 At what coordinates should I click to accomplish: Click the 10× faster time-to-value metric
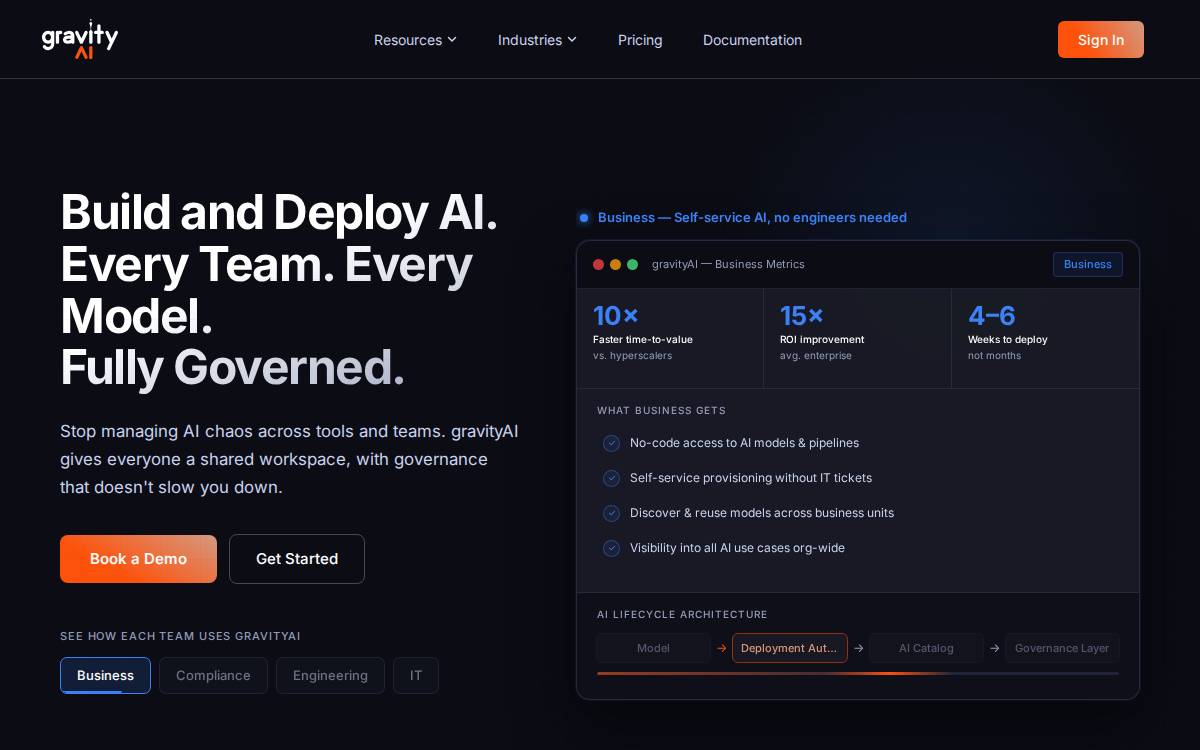tap(670, 338)
